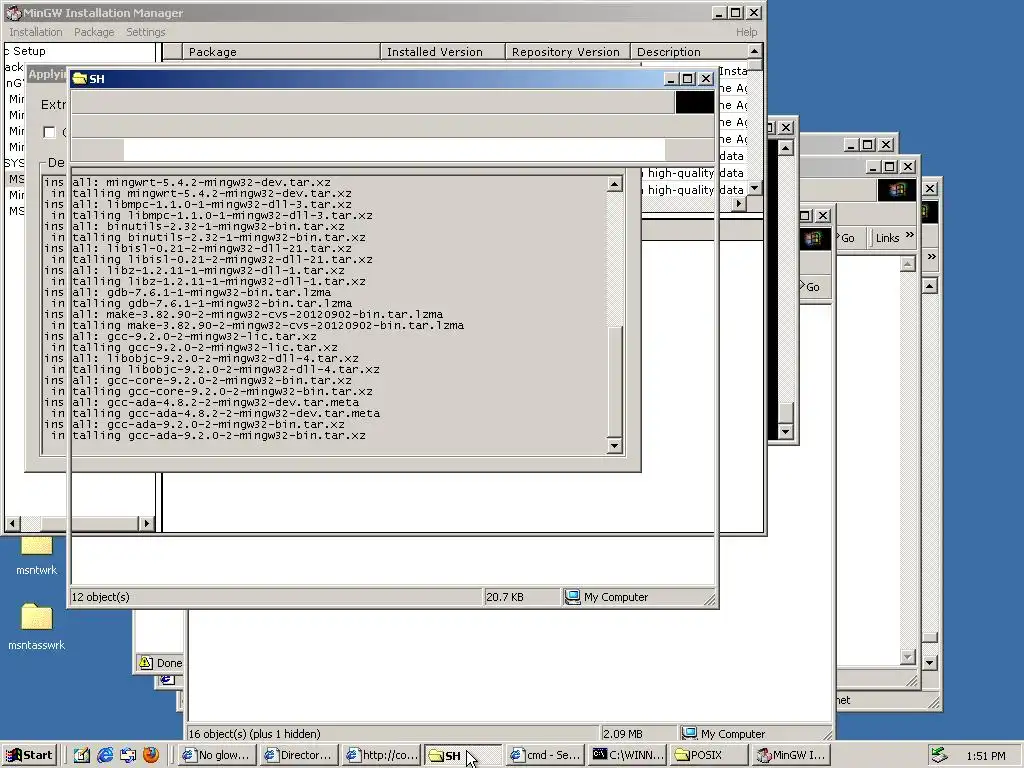Open the Installation menu
The image size is (1024, 768).
(x=36, y=32)
